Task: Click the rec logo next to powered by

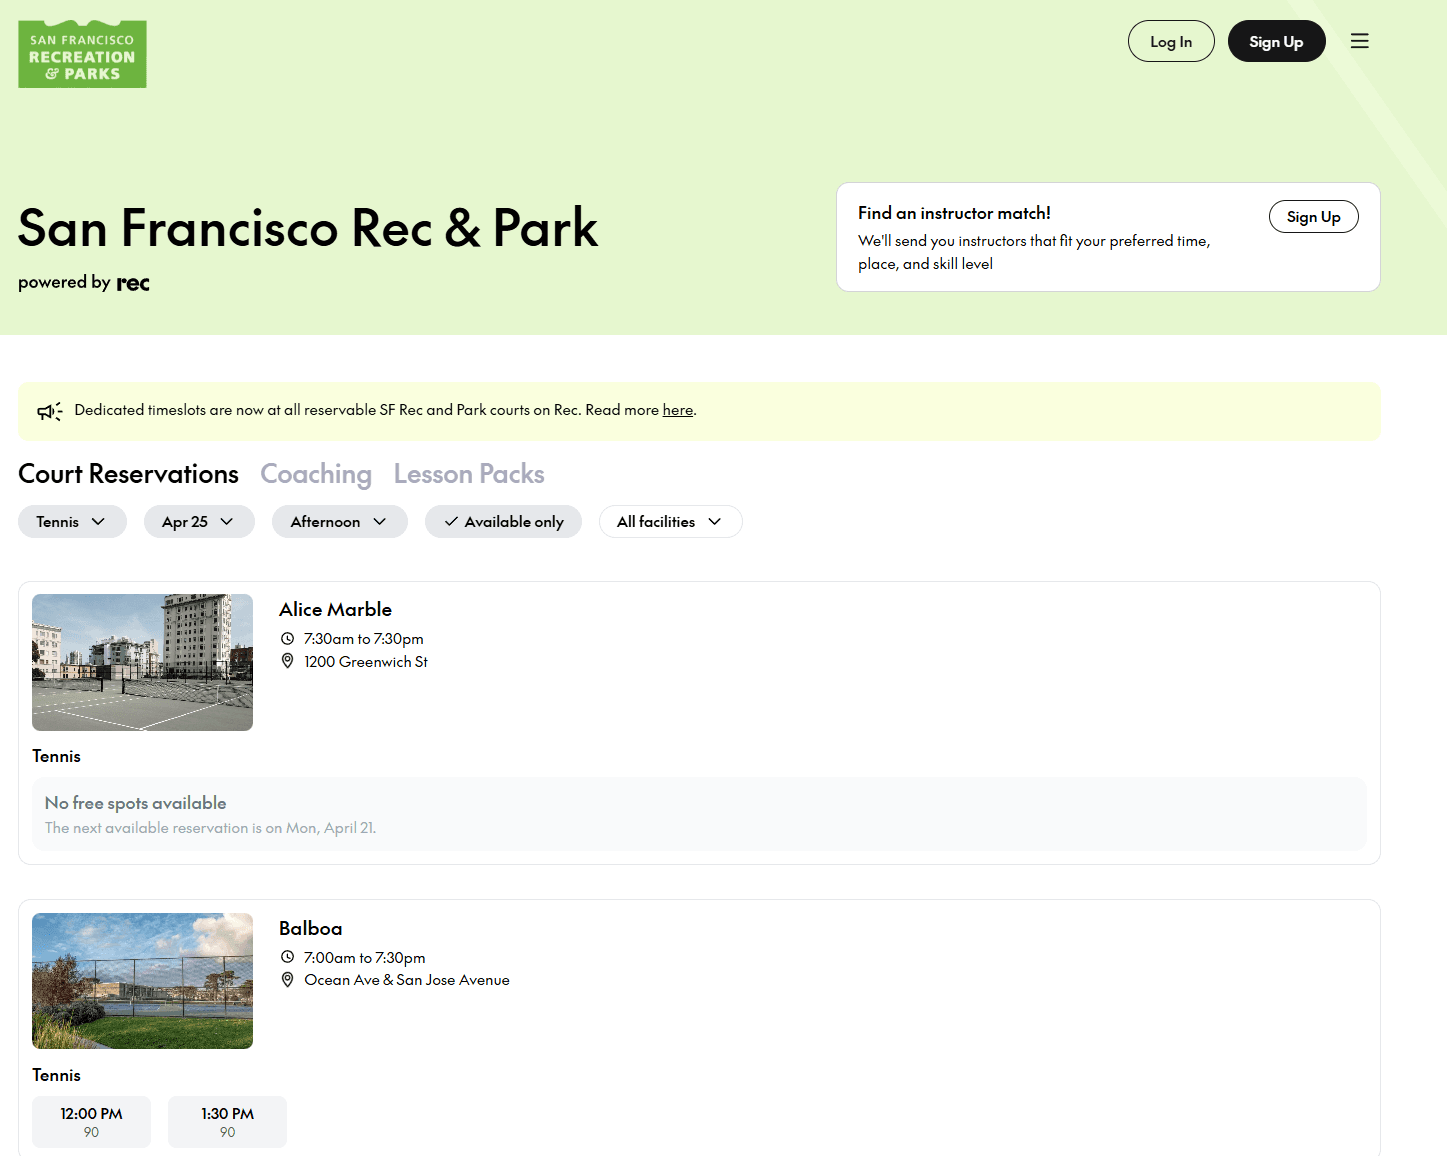Action: point(133,283)
